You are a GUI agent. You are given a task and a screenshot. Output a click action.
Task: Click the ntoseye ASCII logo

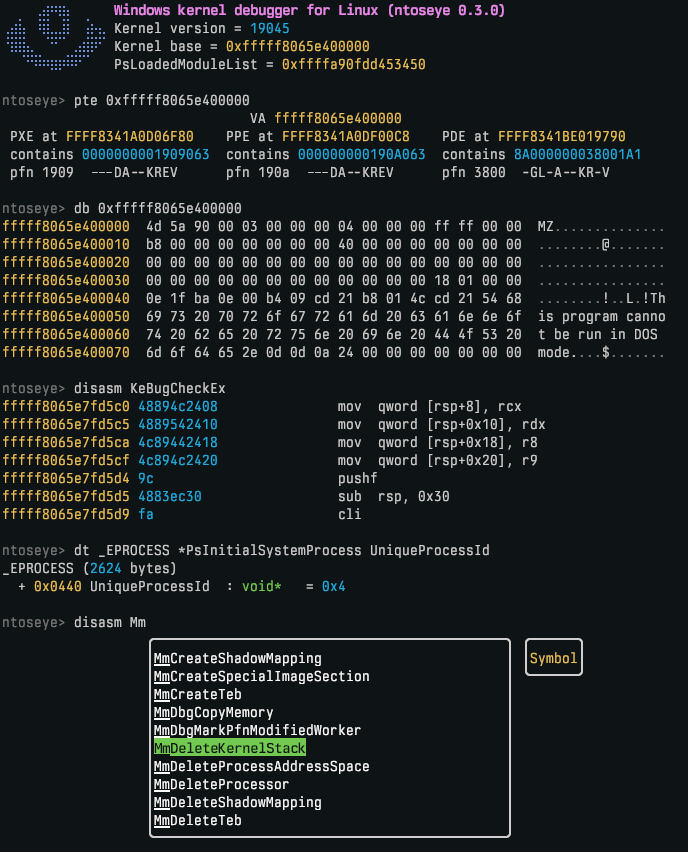[x=51, y=37]
